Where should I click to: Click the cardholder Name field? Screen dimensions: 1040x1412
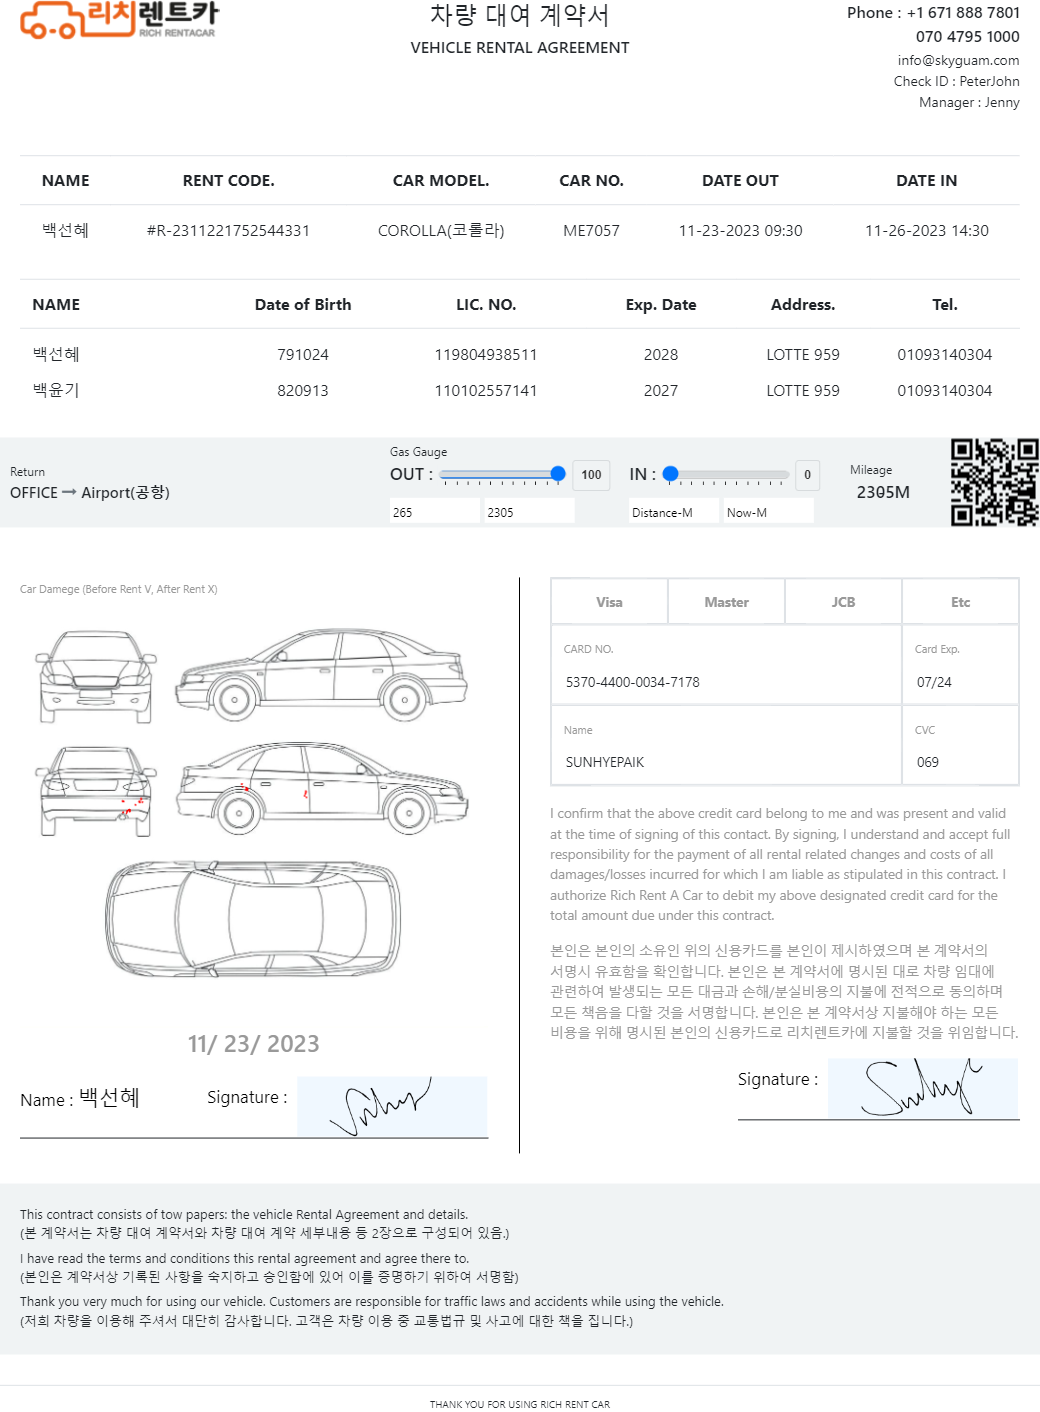click(726, 762)
